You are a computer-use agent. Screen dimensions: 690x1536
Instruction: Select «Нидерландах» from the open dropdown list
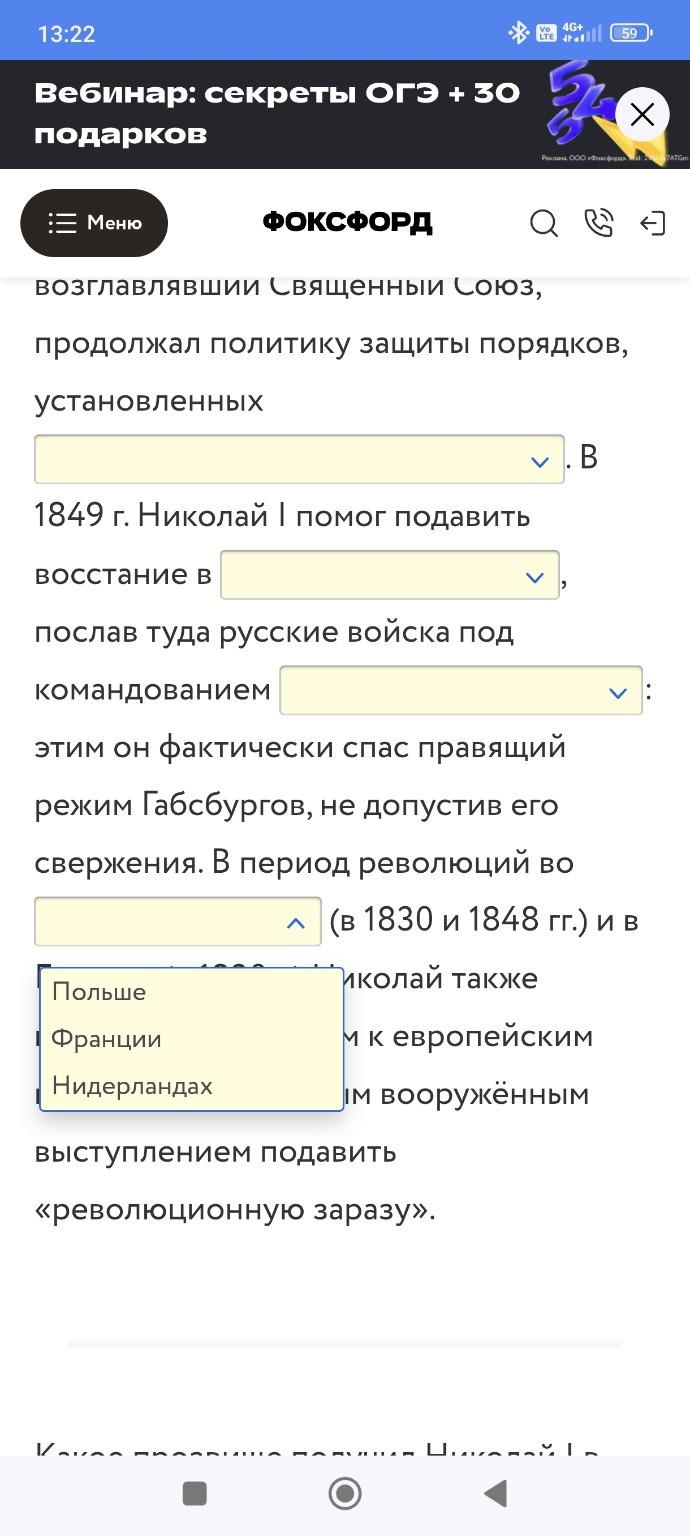131,1085
